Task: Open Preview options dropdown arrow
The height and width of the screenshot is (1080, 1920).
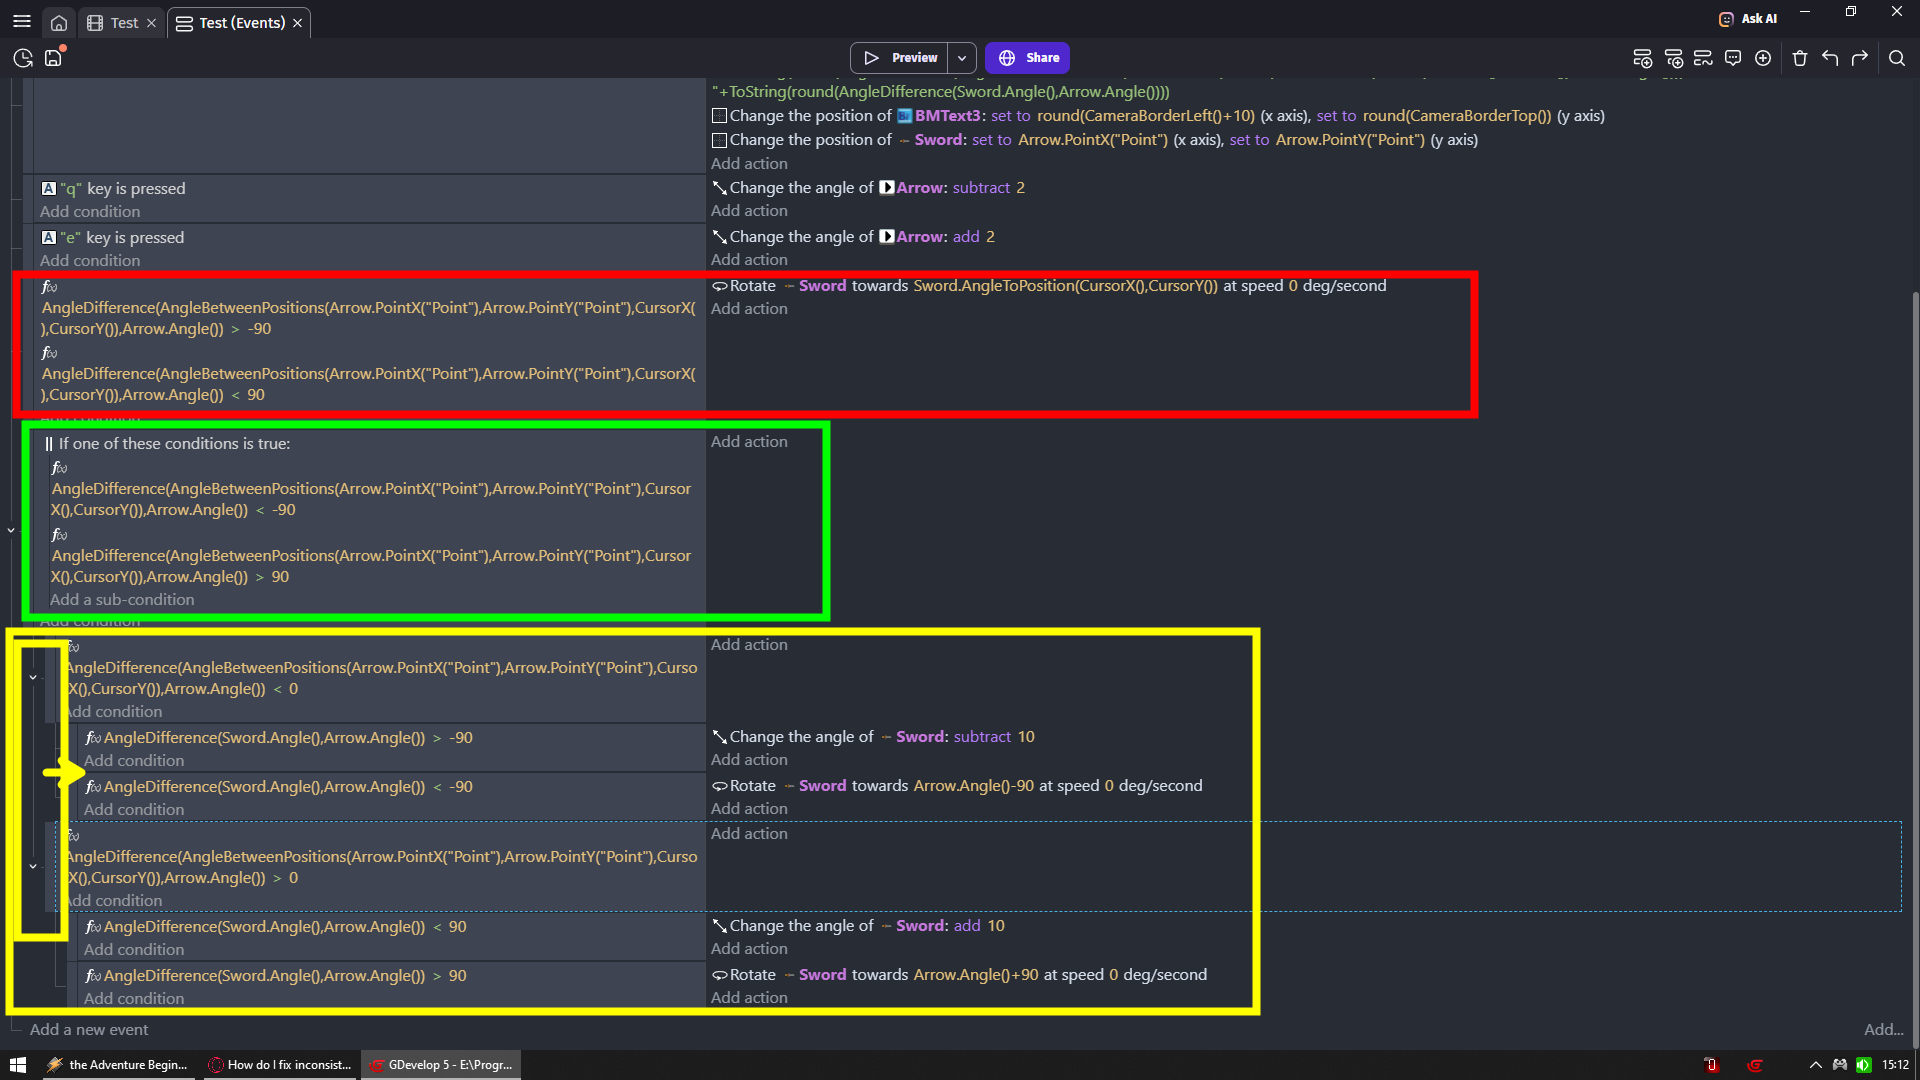Action: pos(962,58)
